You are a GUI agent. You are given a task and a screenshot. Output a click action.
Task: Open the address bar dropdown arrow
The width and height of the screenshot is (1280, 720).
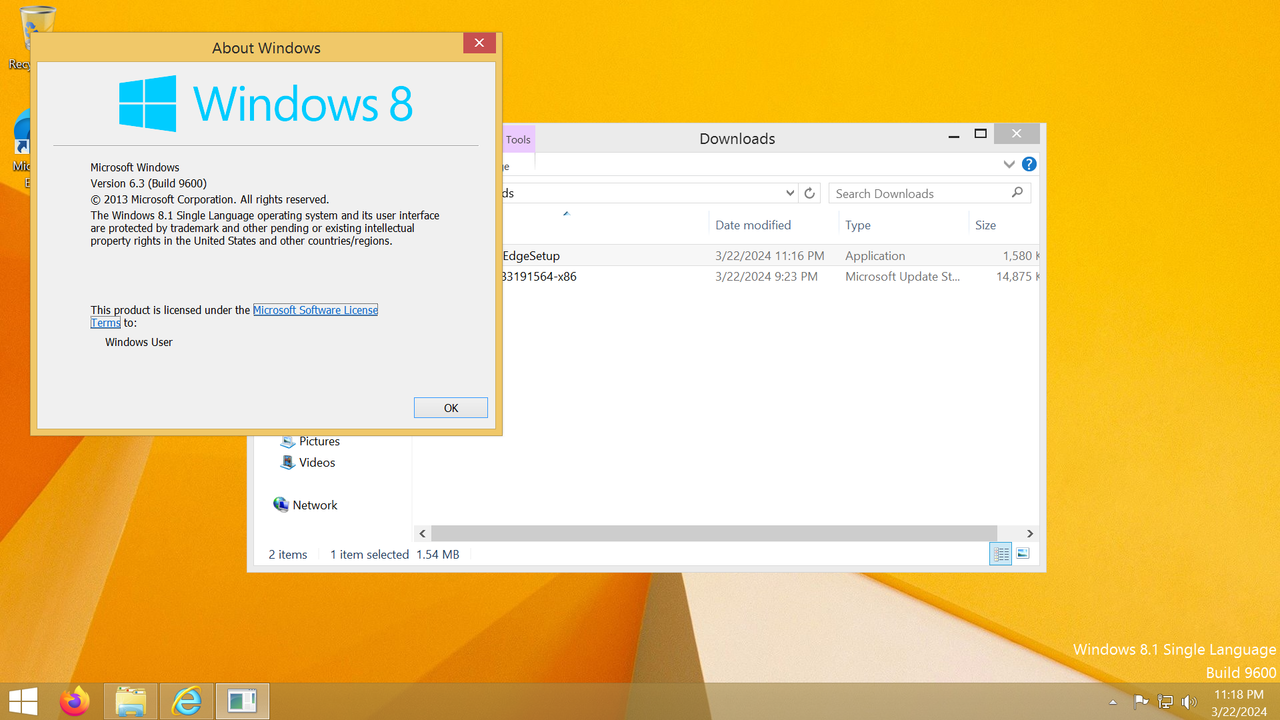[x=790, y=192]
